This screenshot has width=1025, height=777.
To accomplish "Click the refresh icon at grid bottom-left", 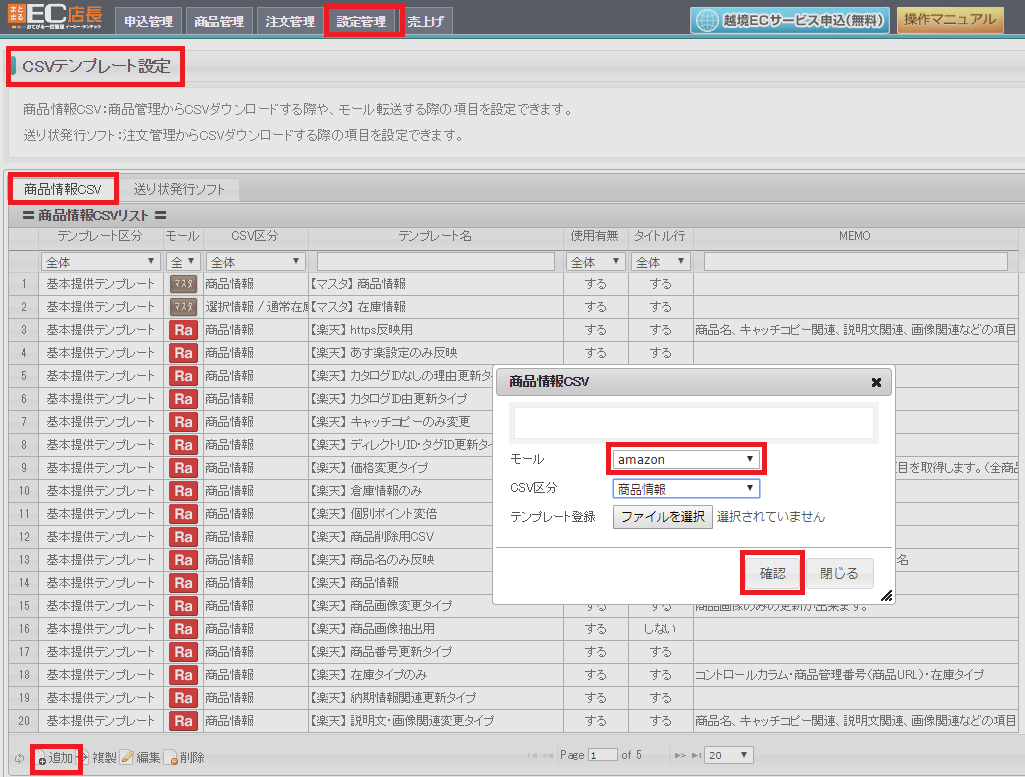I will [20, 758].
